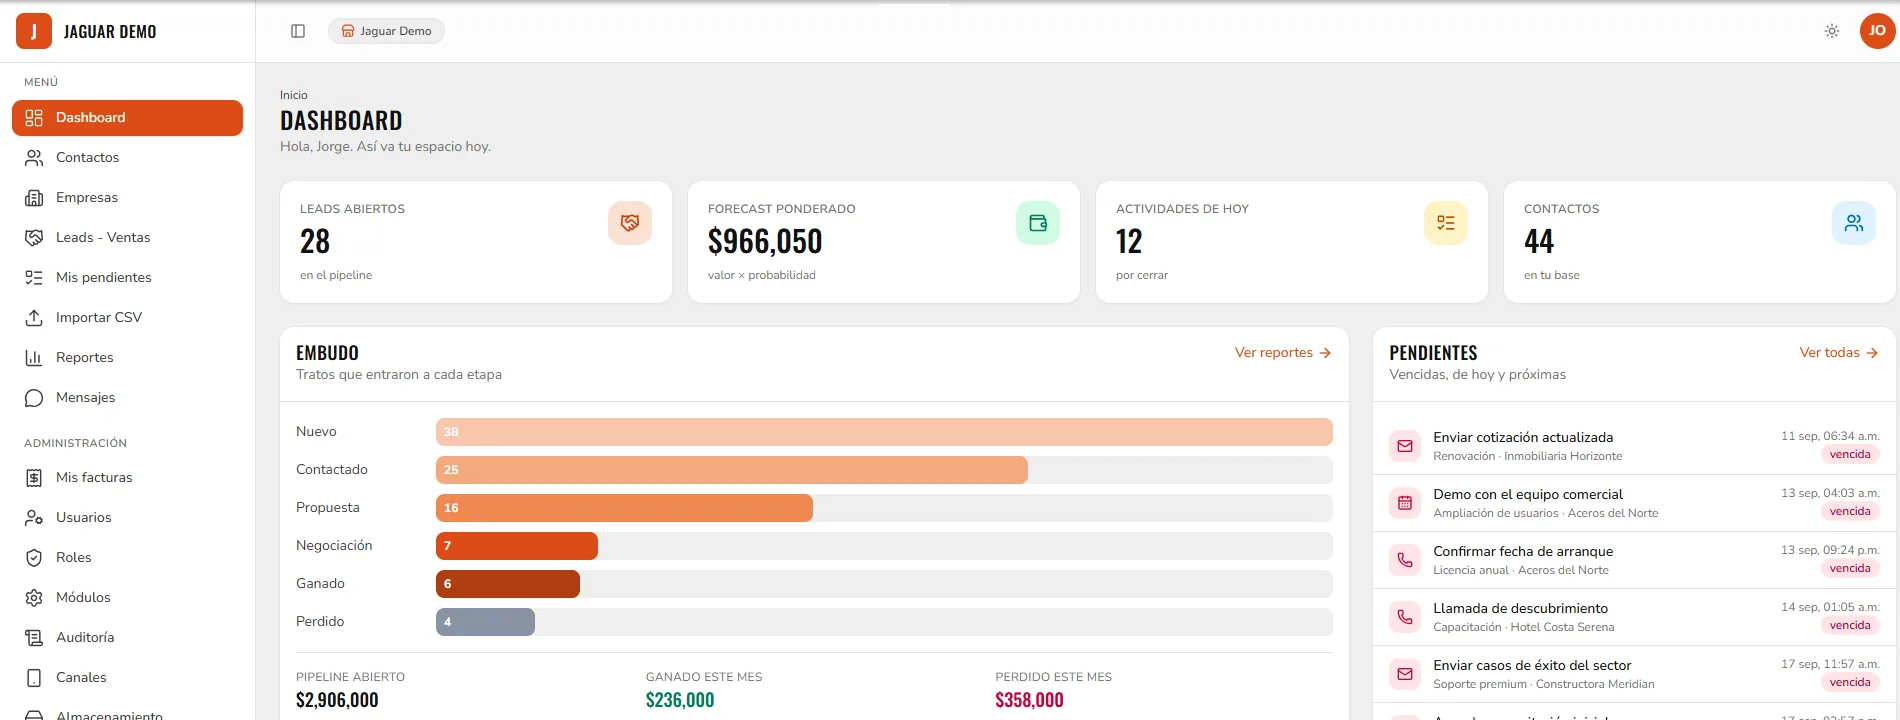1900x720 pixels.
Task: Open Mis pendientes list
Action: (127, 278)
